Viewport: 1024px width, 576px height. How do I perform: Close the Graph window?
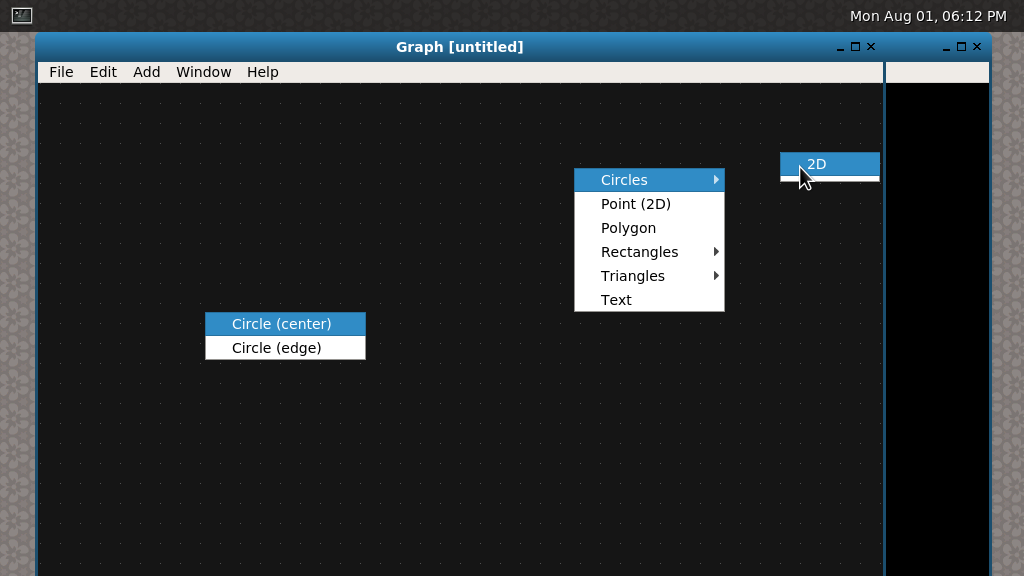click(871, 47)
